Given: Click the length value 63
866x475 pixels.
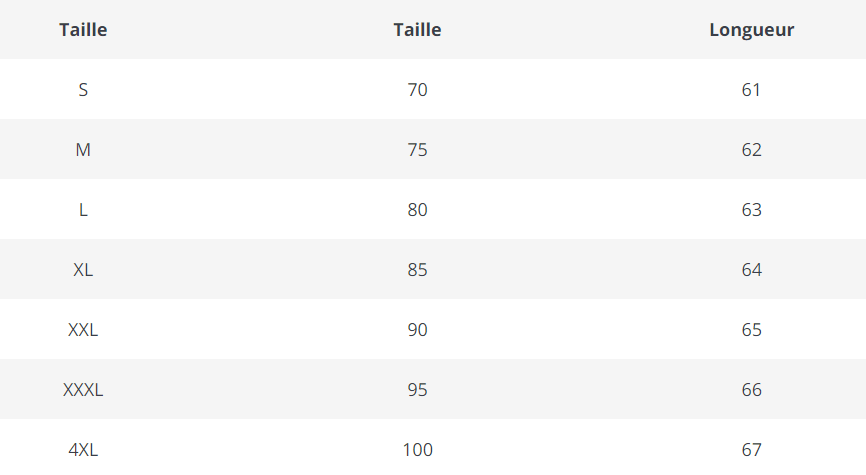Looking at the screenshot, I should pos(751,210).
